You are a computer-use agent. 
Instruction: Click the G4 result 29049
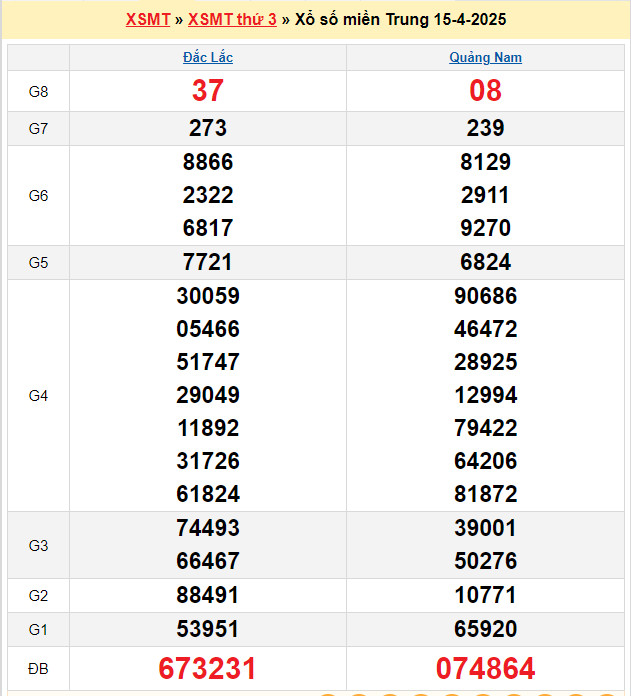tap(208, 395)
